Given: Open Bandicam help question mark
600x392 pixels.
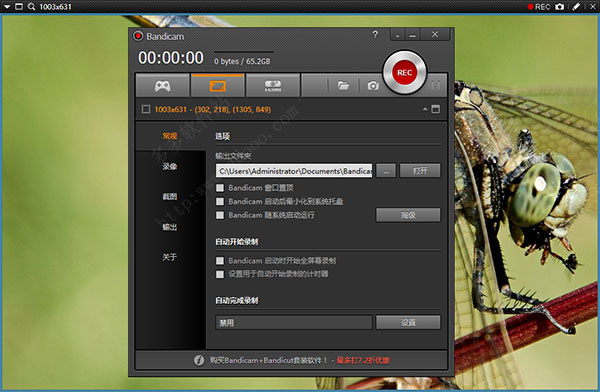Looking at the screenshot, I should 375,35.
